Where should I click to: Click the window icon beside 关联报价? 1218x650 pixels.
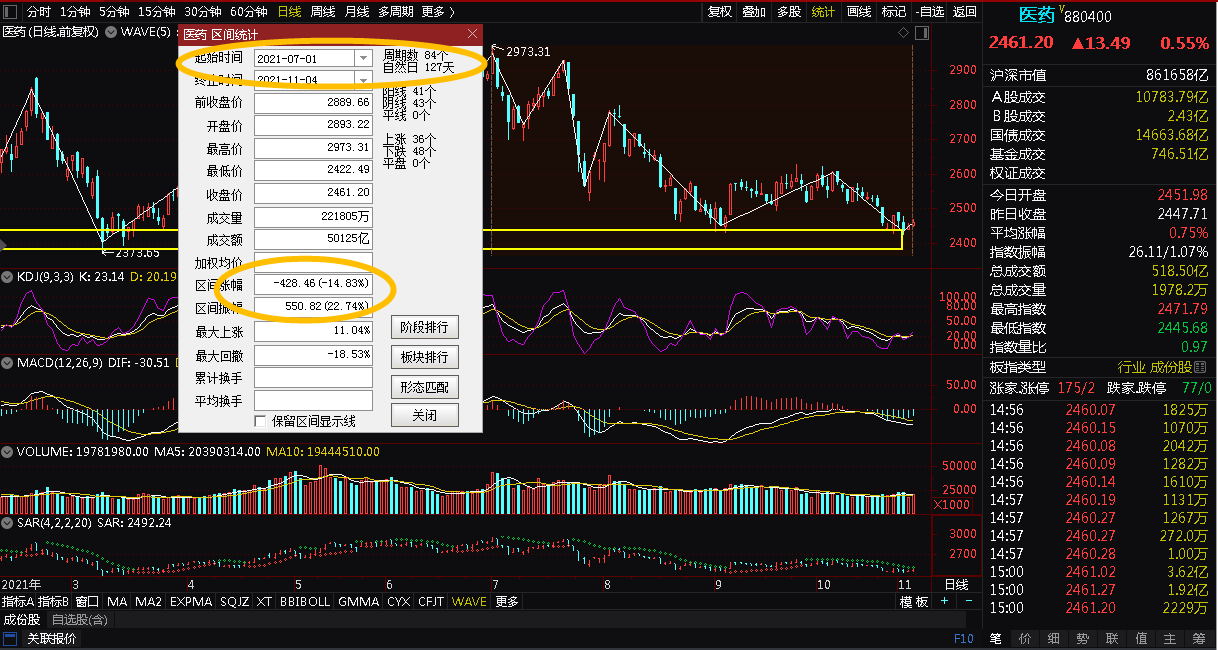[x=12, y=639]
